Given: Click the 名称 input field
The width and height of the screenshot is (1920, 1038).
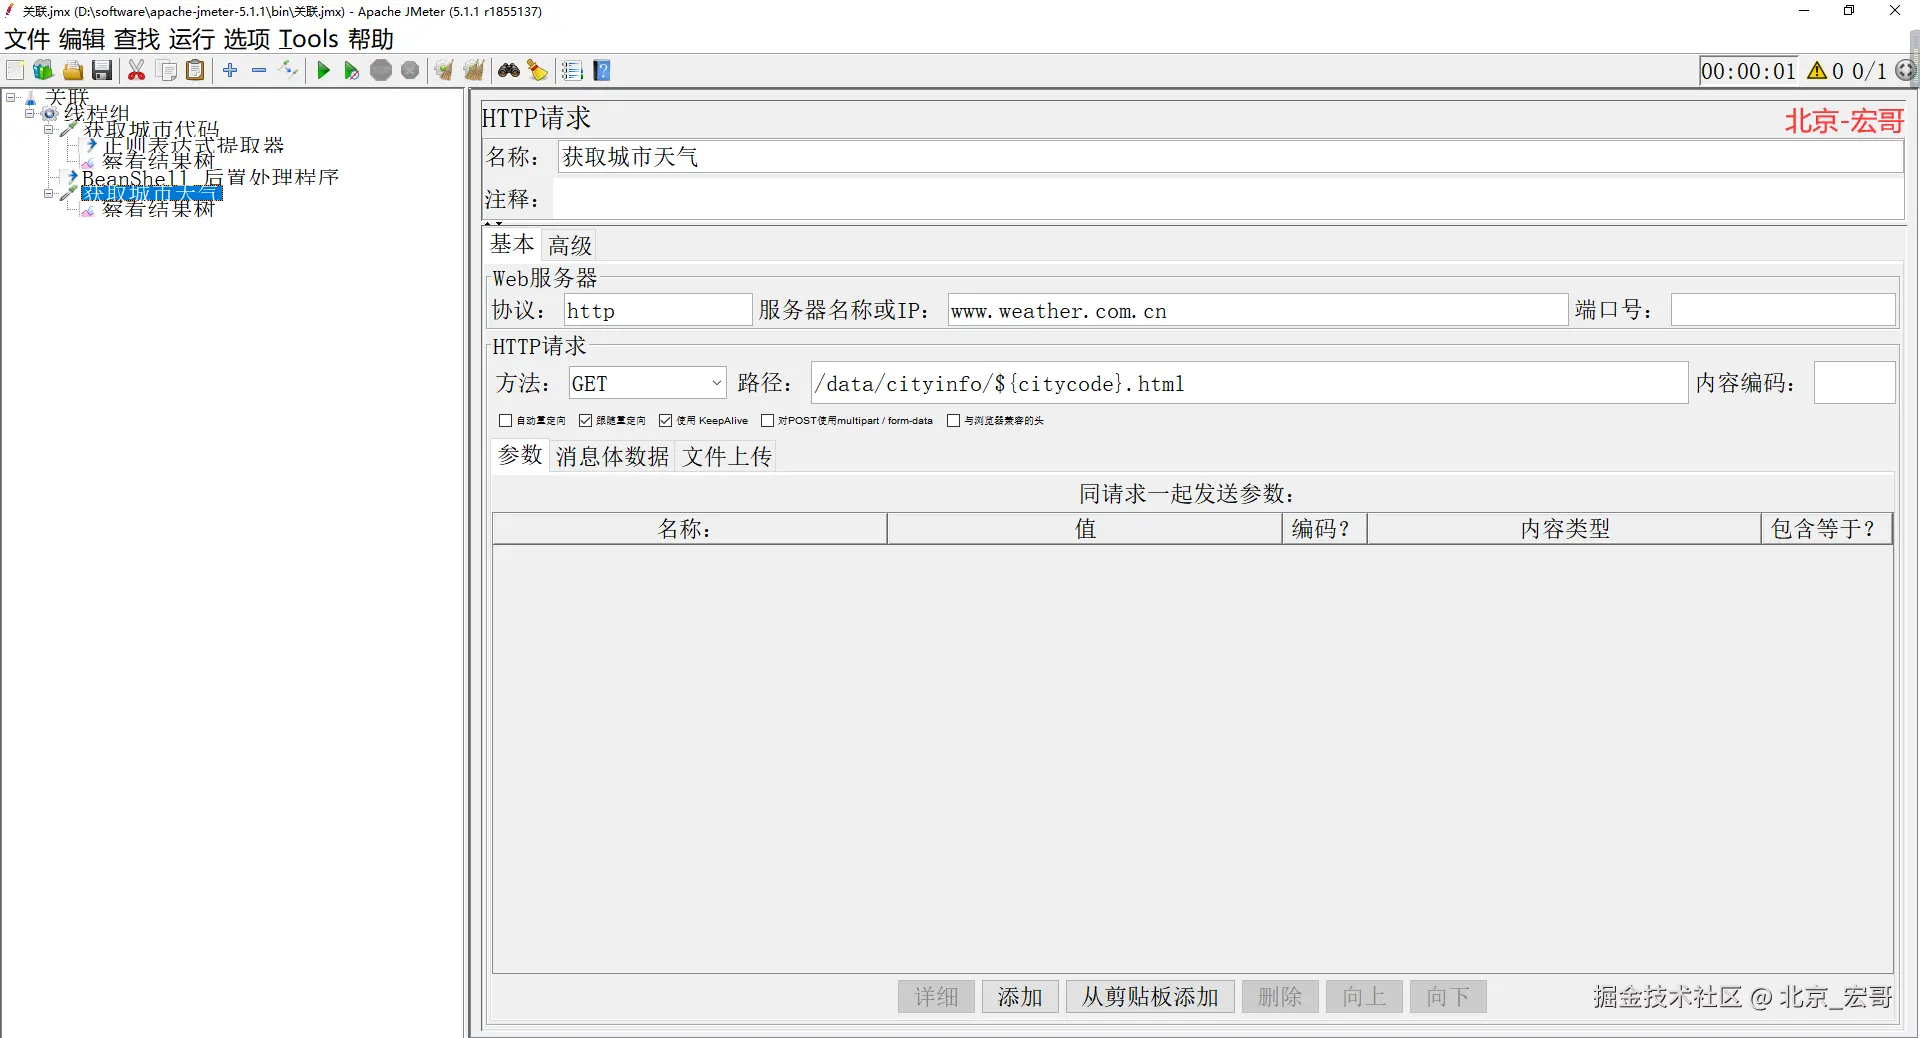Looking at the screenshot, I should point(1230,157).
